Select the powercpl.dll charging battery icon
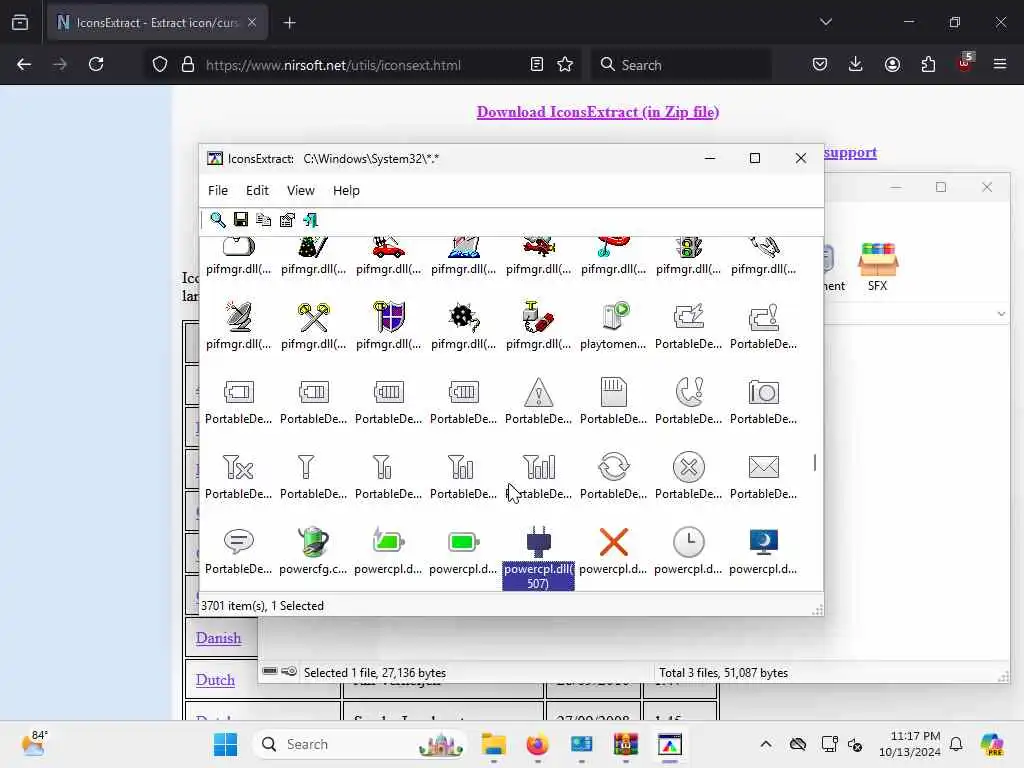This screenshot has height=768, width=1024. click(x=389, y=541)
